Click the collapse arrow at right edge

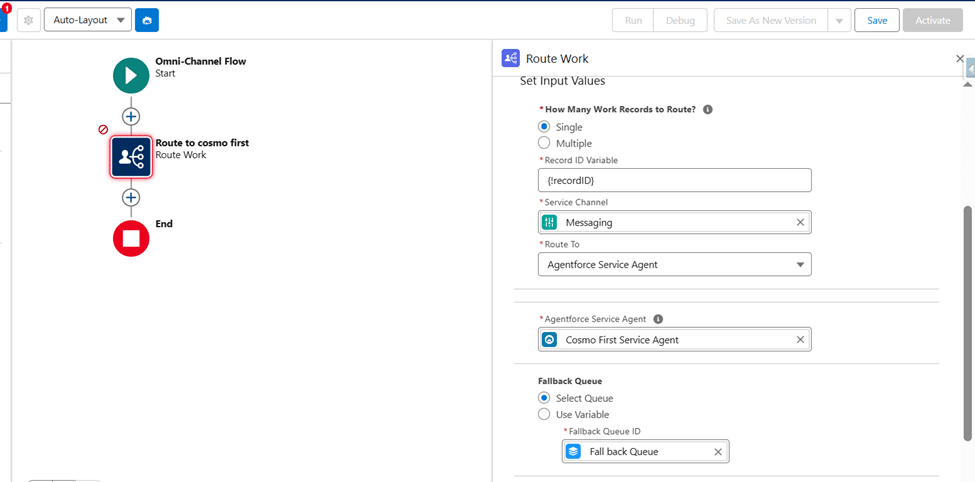click(x=971, y=69)
